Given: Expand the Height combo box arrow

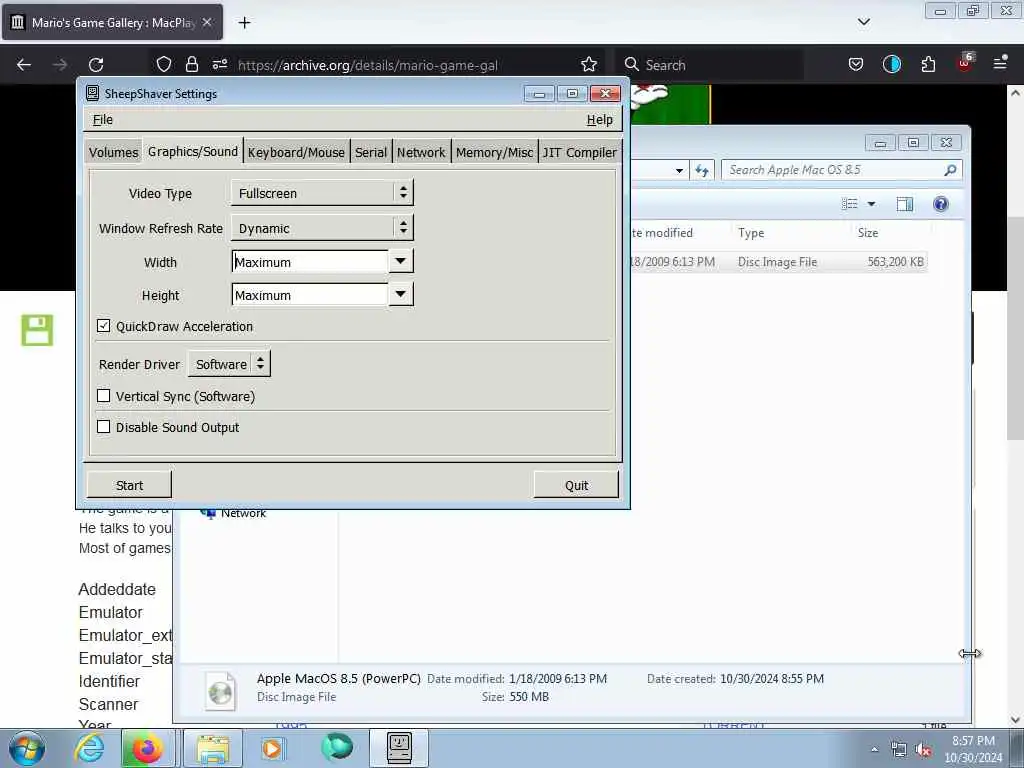Looking at the screenshot, I should coord(400,295).
